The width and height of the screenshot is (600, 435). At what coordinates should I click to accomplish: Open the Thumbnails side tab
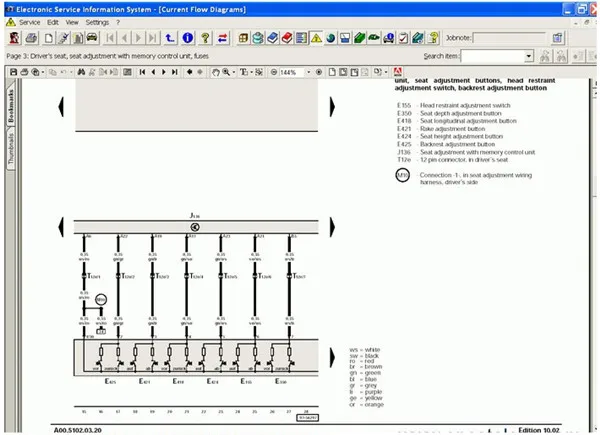[11, 148]
